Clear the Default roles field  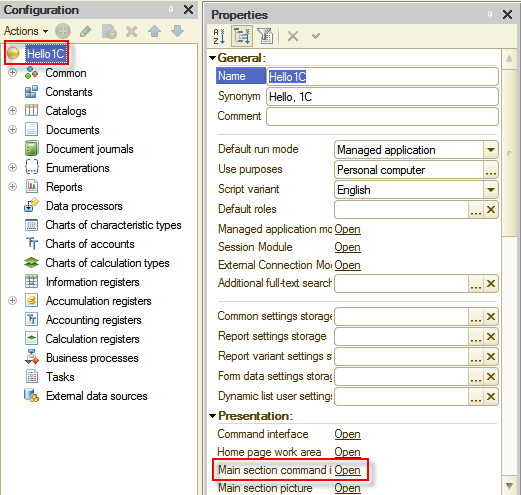(491, 210)
